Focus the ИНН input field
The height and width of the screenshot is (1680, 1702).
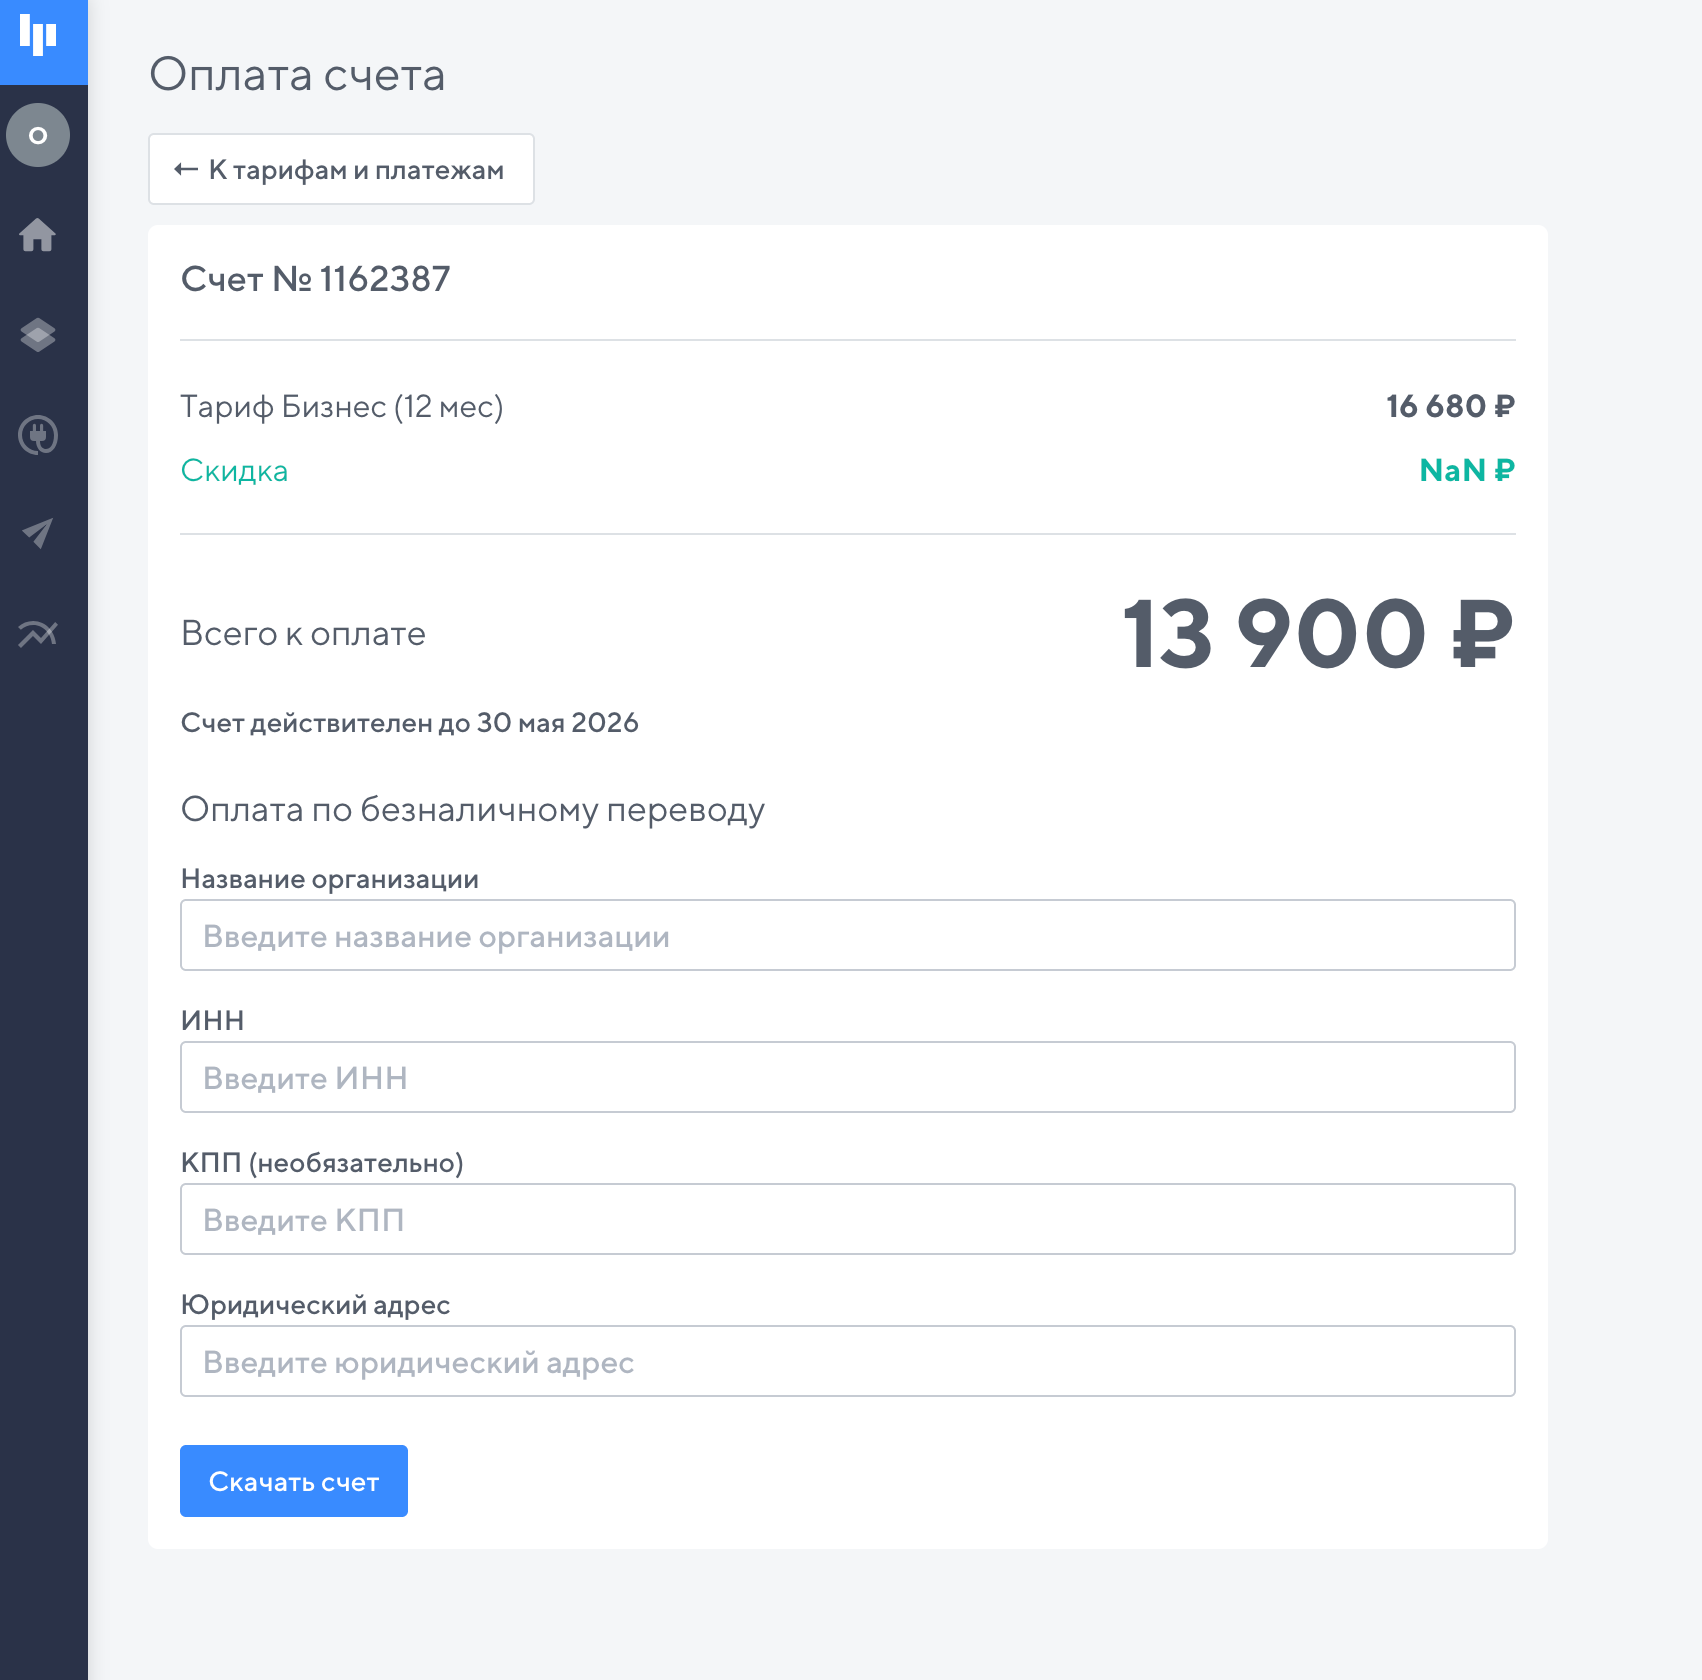coord(848,1077)
